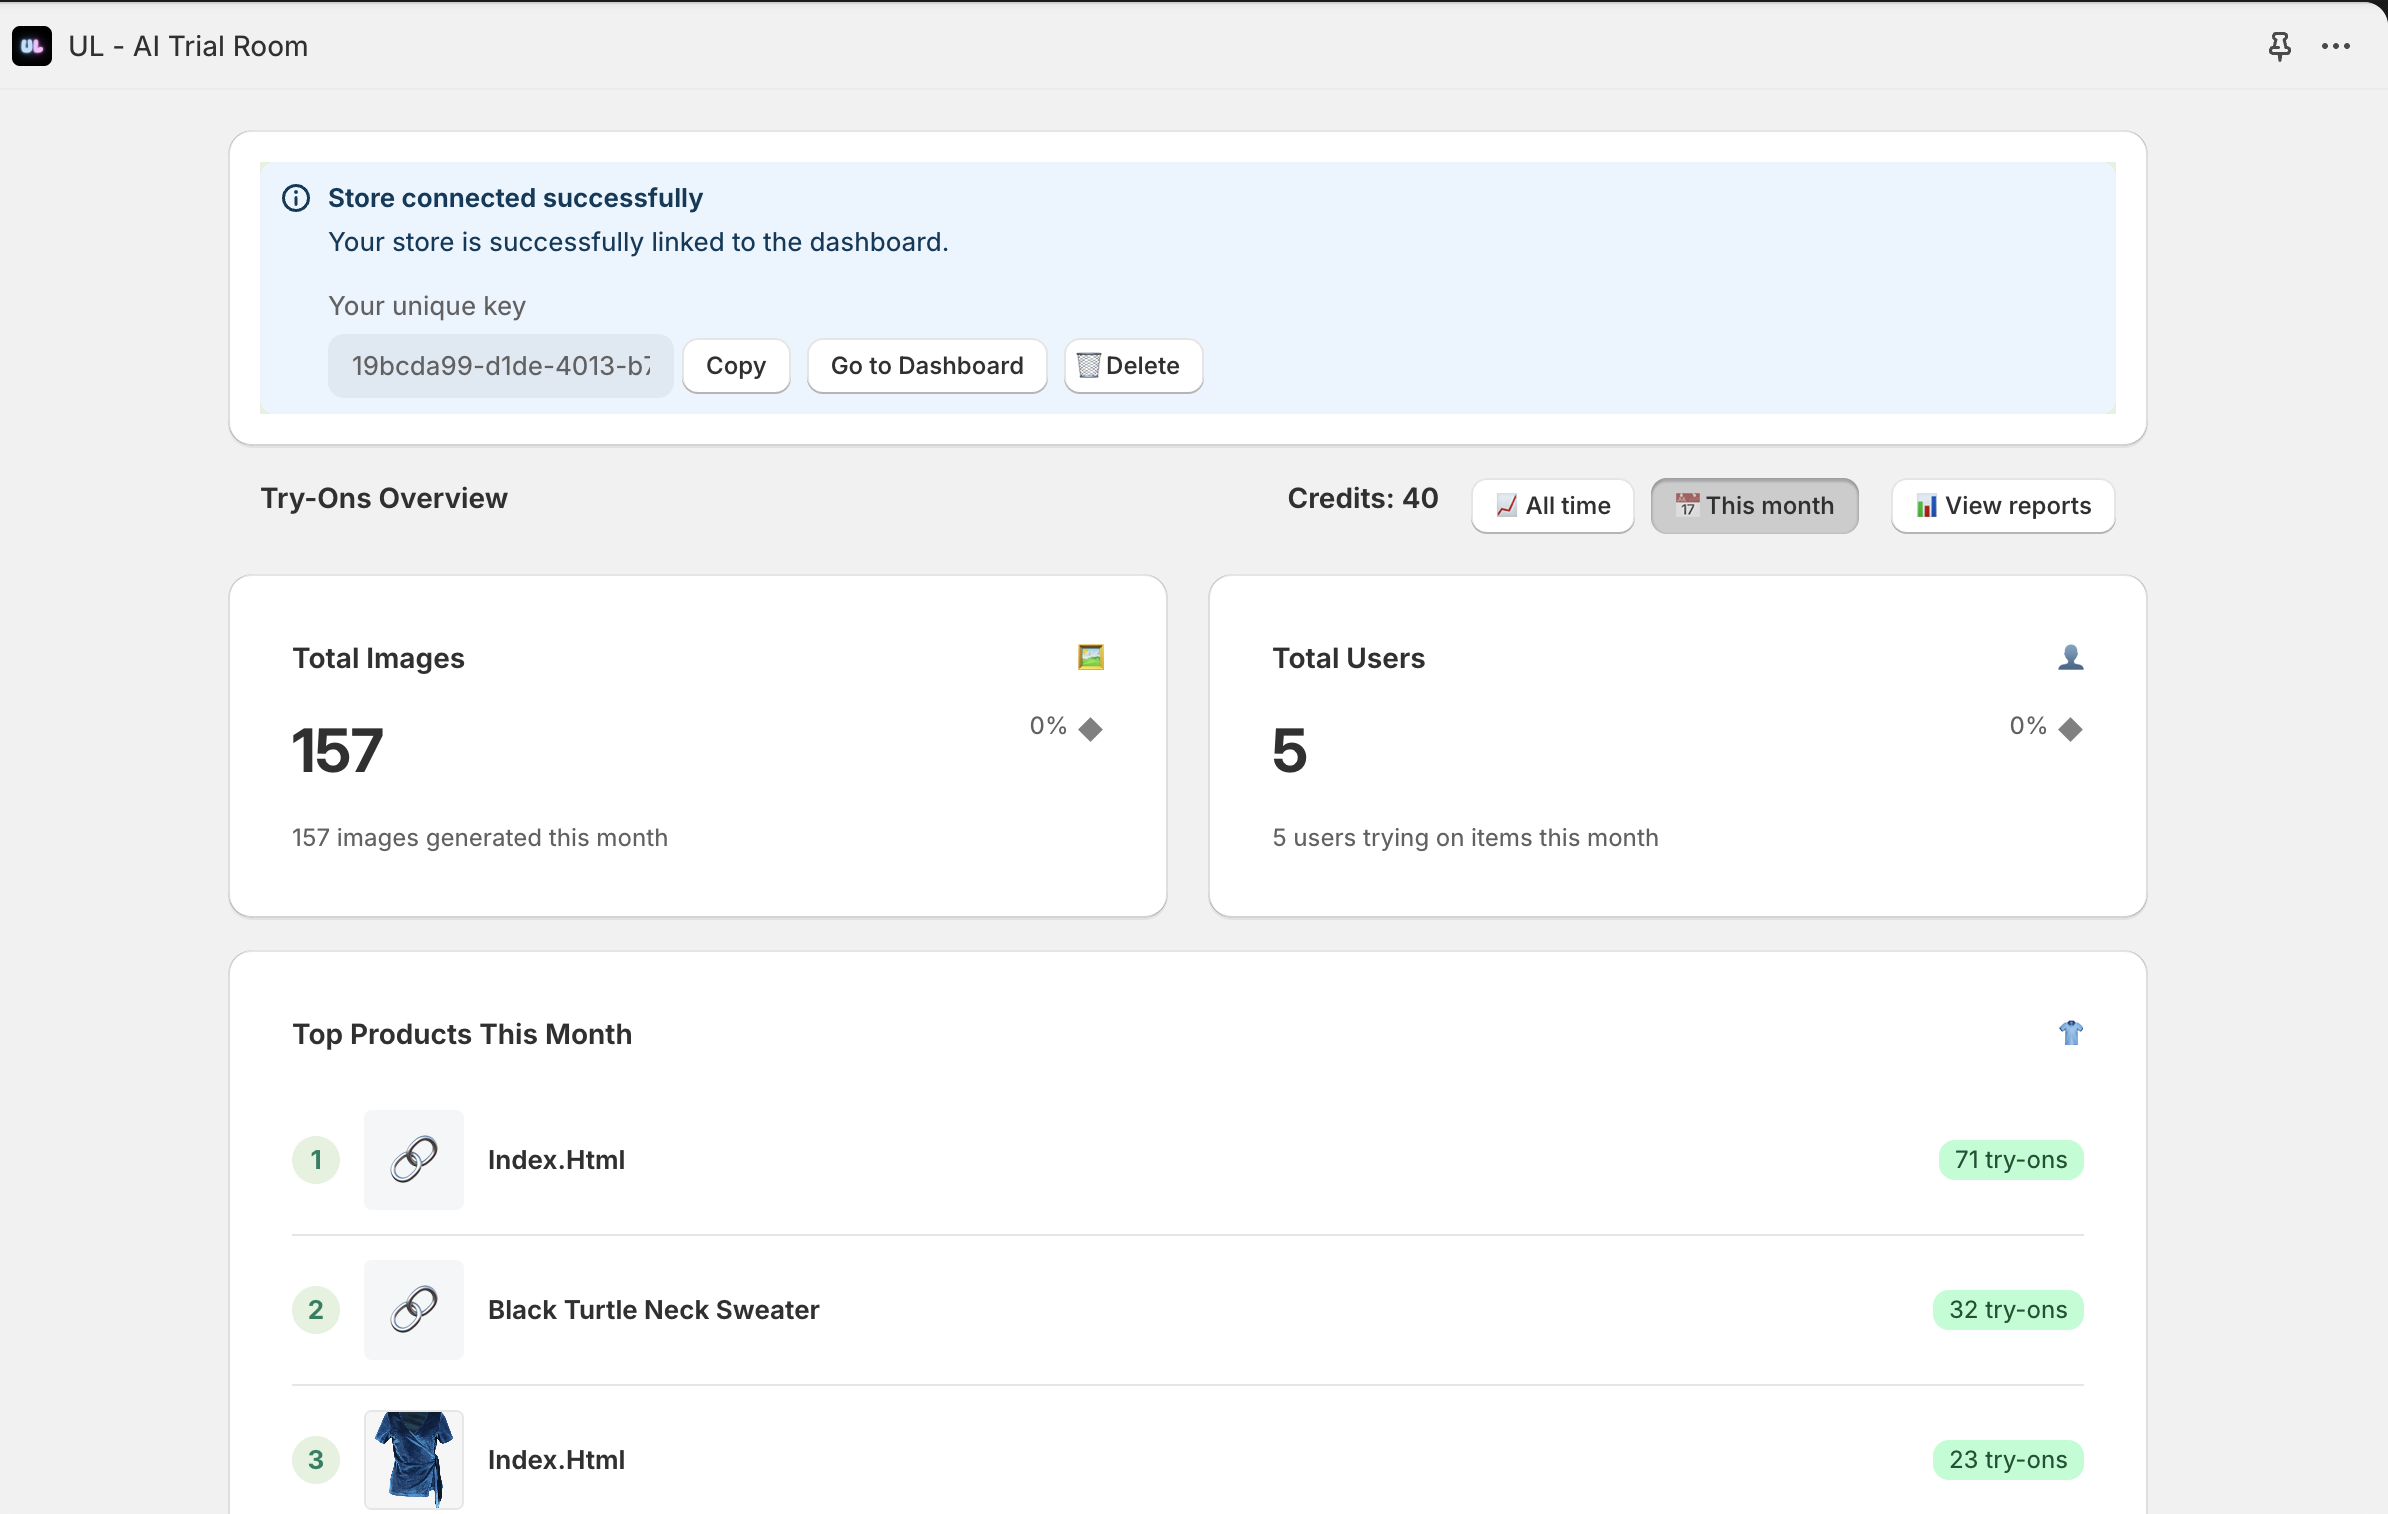Click 0% change in Total Images card
The height and width of the screenshot is (1514, 2388).
(1048, 726)
